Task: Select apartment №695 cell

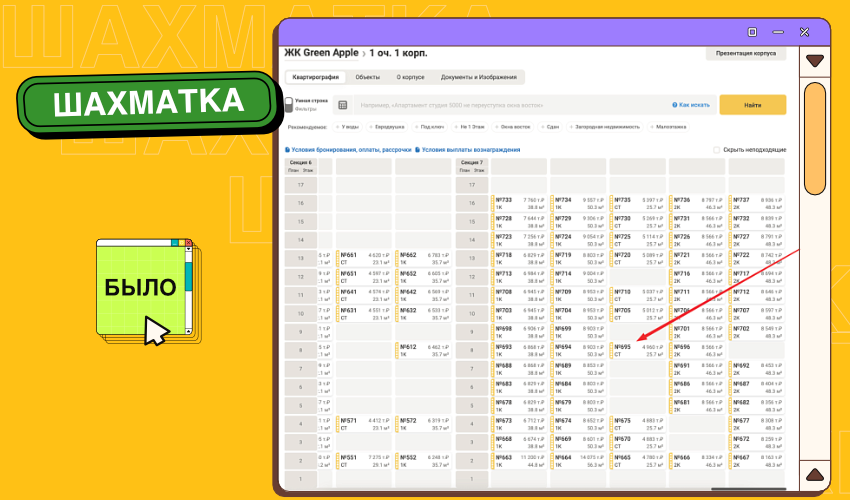Action: [636, 350]
